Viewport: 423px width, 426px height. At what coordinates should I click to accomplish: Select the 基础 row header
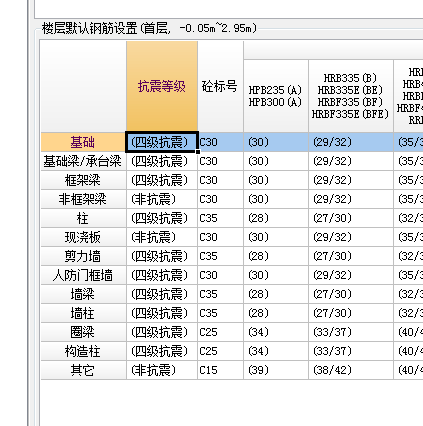click(x=83, y=142)
